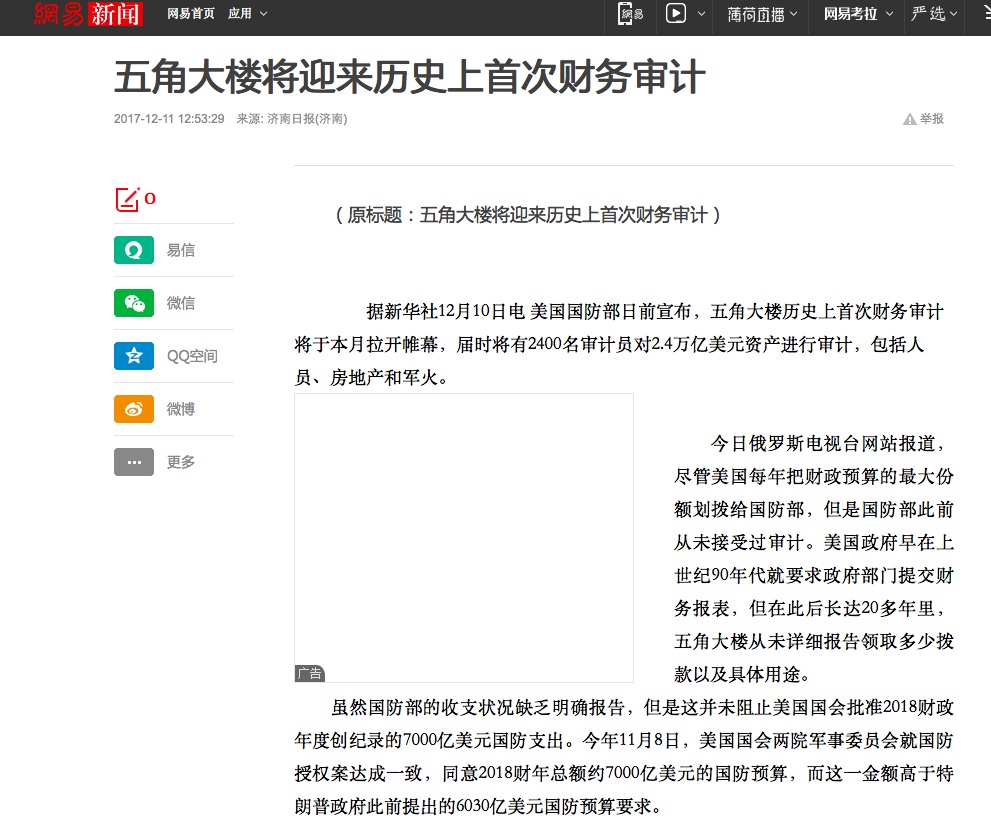The width and height of the screenshot is (991, 826).
Task: Share to QQ空间 using the star icon
Action: coord(133,356)
